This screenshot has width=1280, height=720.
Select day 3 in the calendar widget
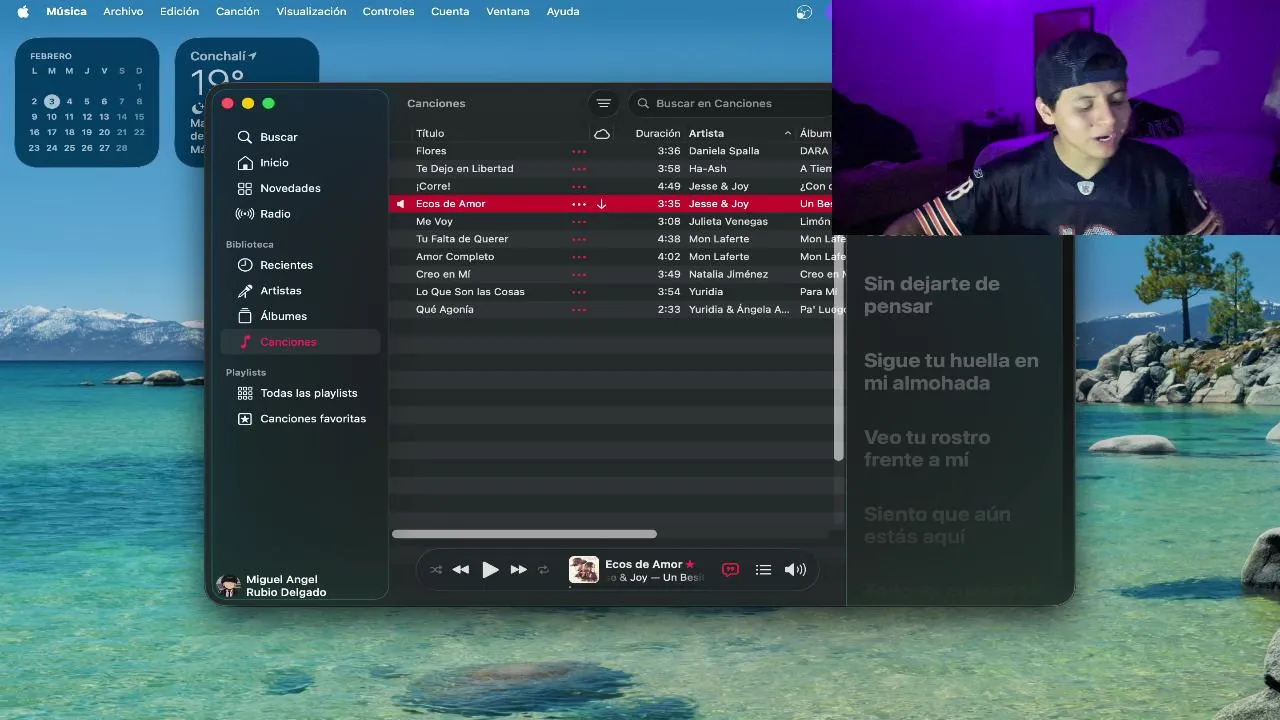point(52,101)
